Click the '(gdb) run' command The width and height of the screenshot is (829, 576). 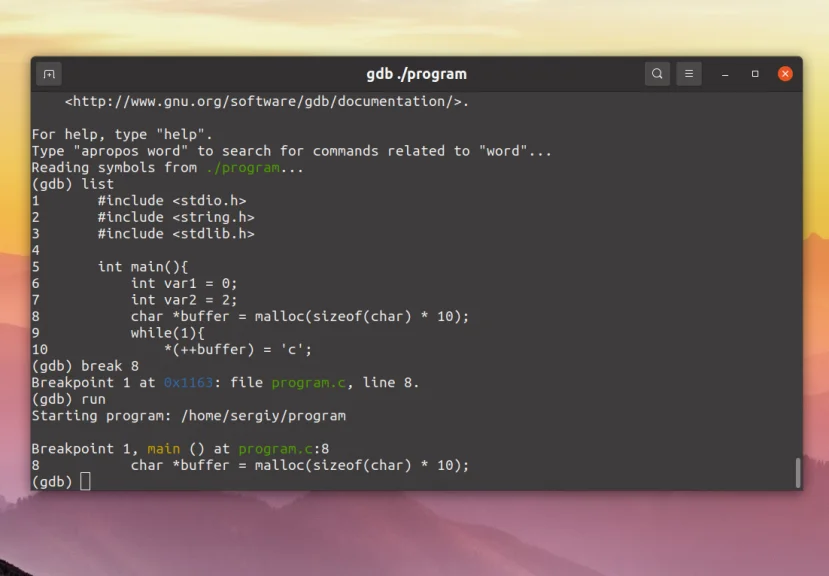(x=69, y=399)
